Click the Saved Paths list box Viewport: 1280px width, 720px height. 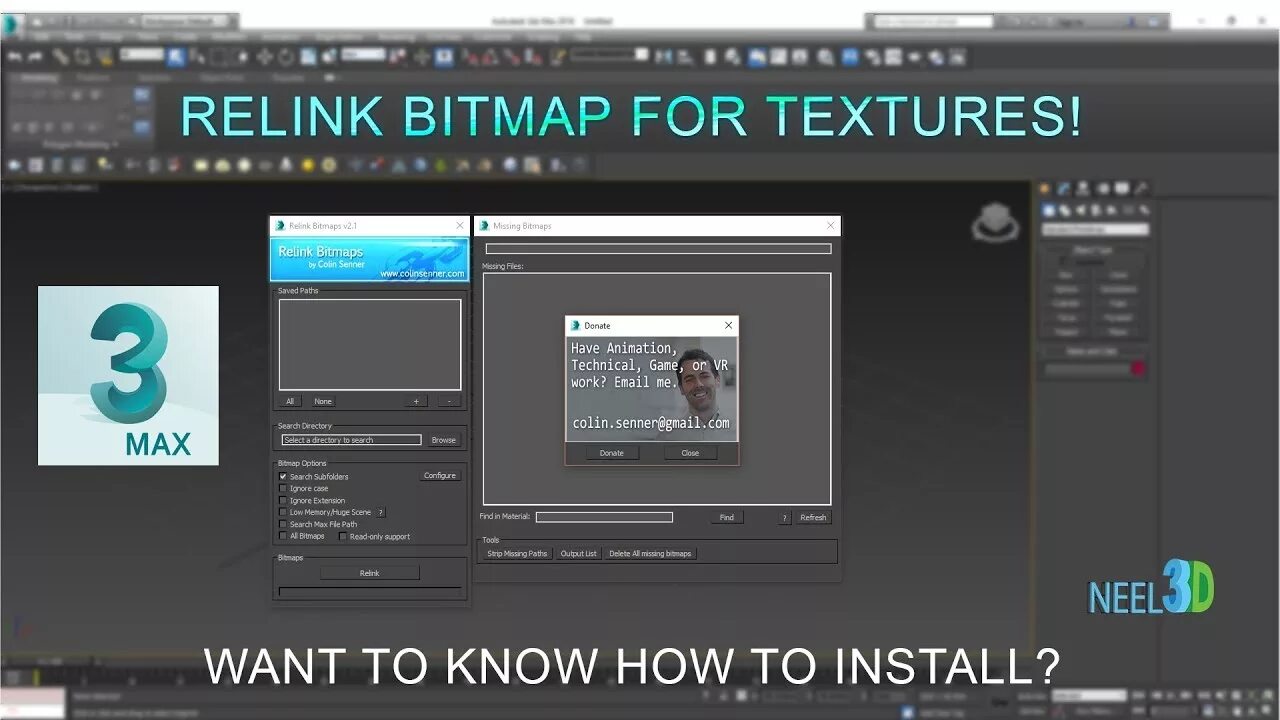(x=370, y=344)
